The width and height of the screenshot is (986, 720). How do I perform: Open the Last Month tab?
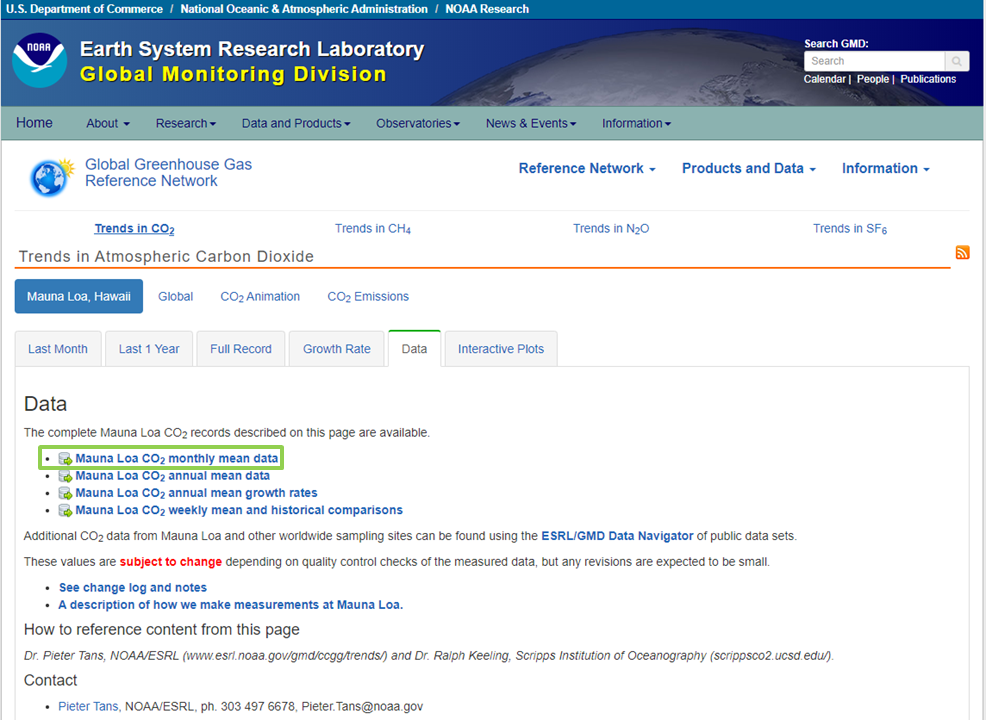point(58,349)
